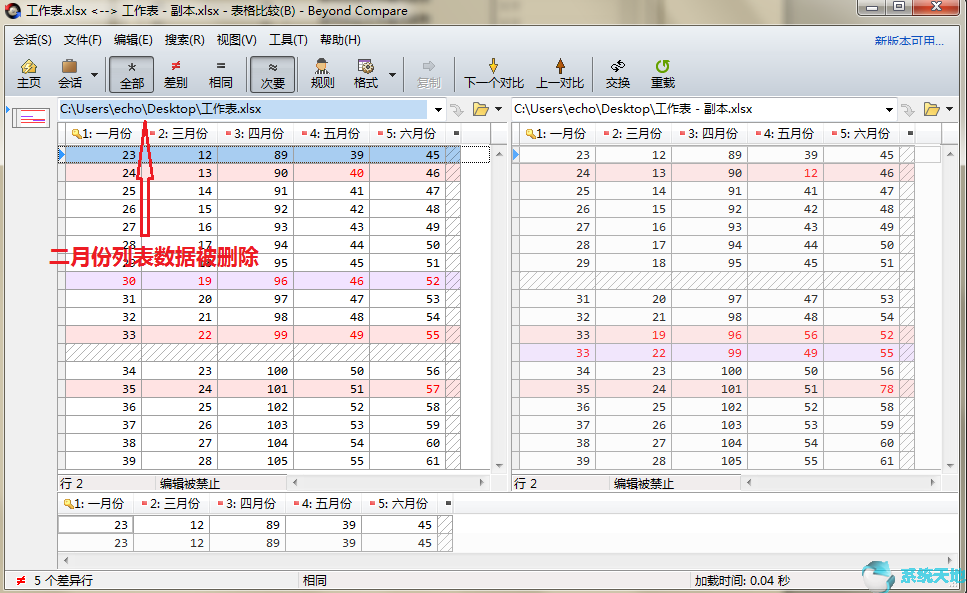
Task: Select right column header 1: 一月份
Action: pyautogui.click(x=558, y=133)
